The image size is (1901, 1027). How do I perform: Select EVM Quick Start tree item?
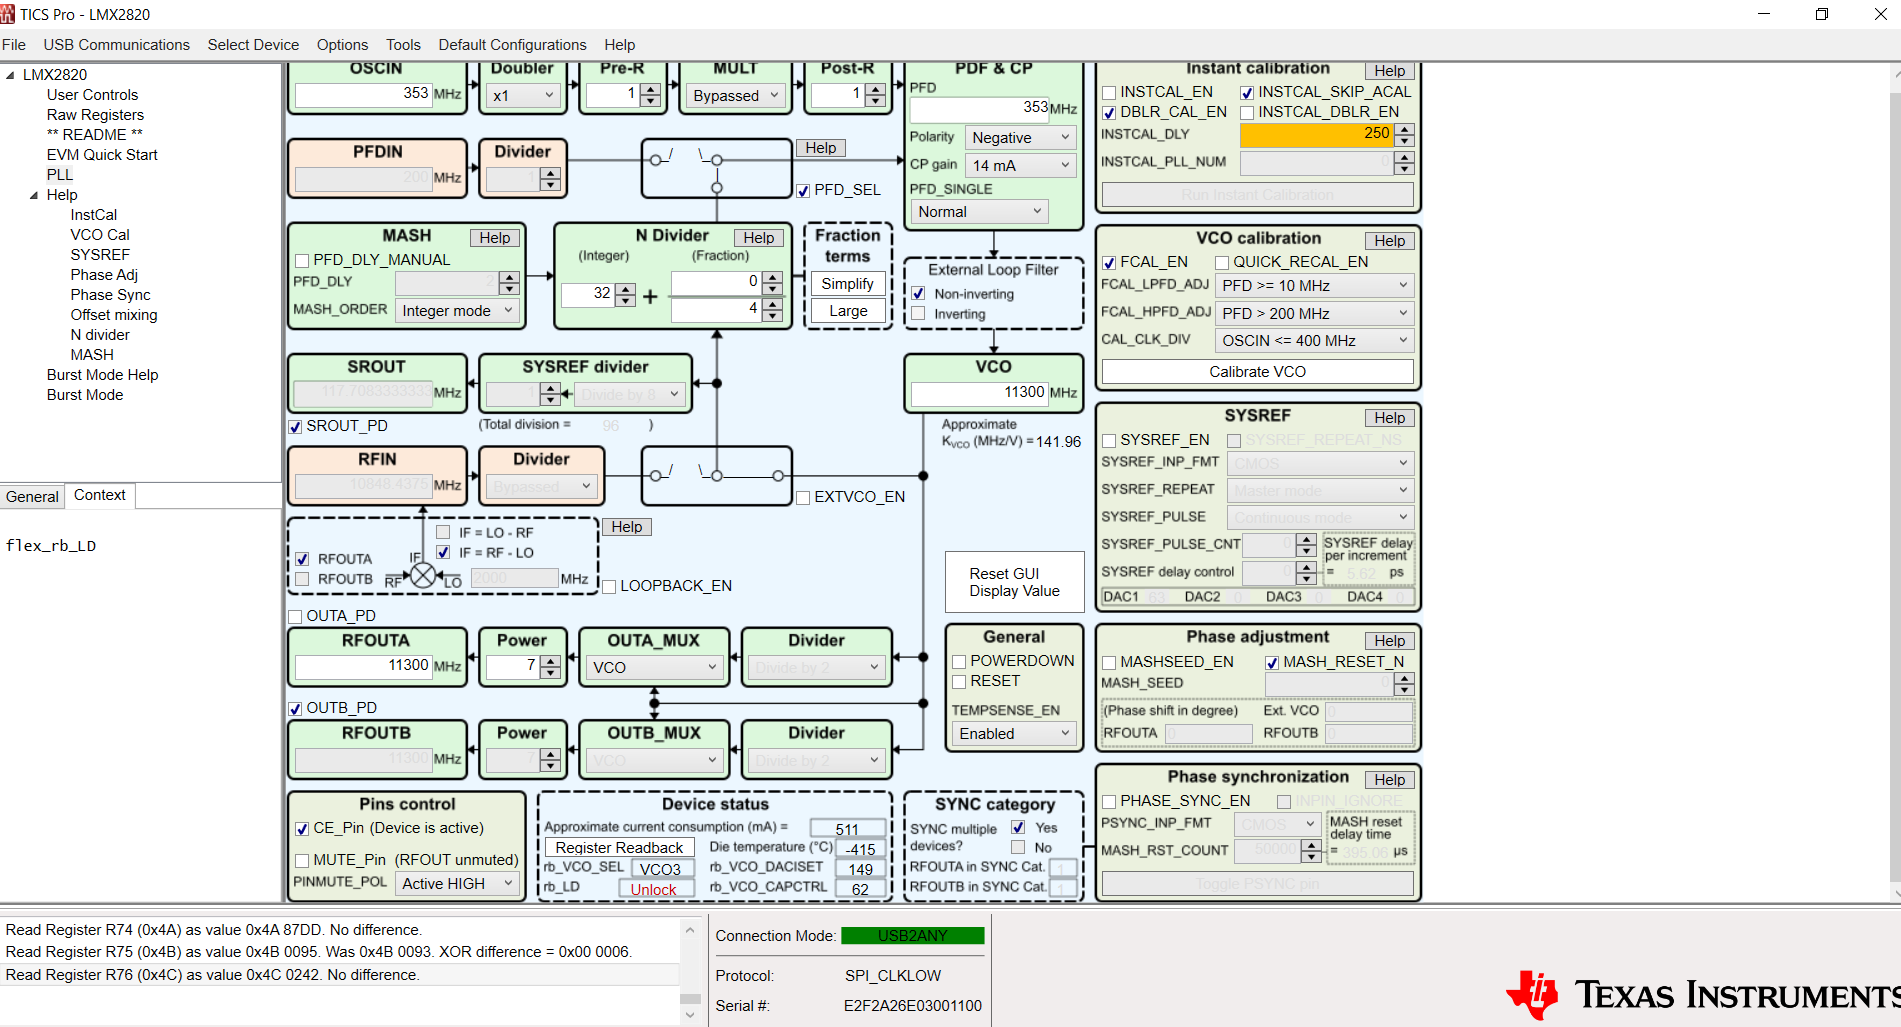[x=102, y=155]
